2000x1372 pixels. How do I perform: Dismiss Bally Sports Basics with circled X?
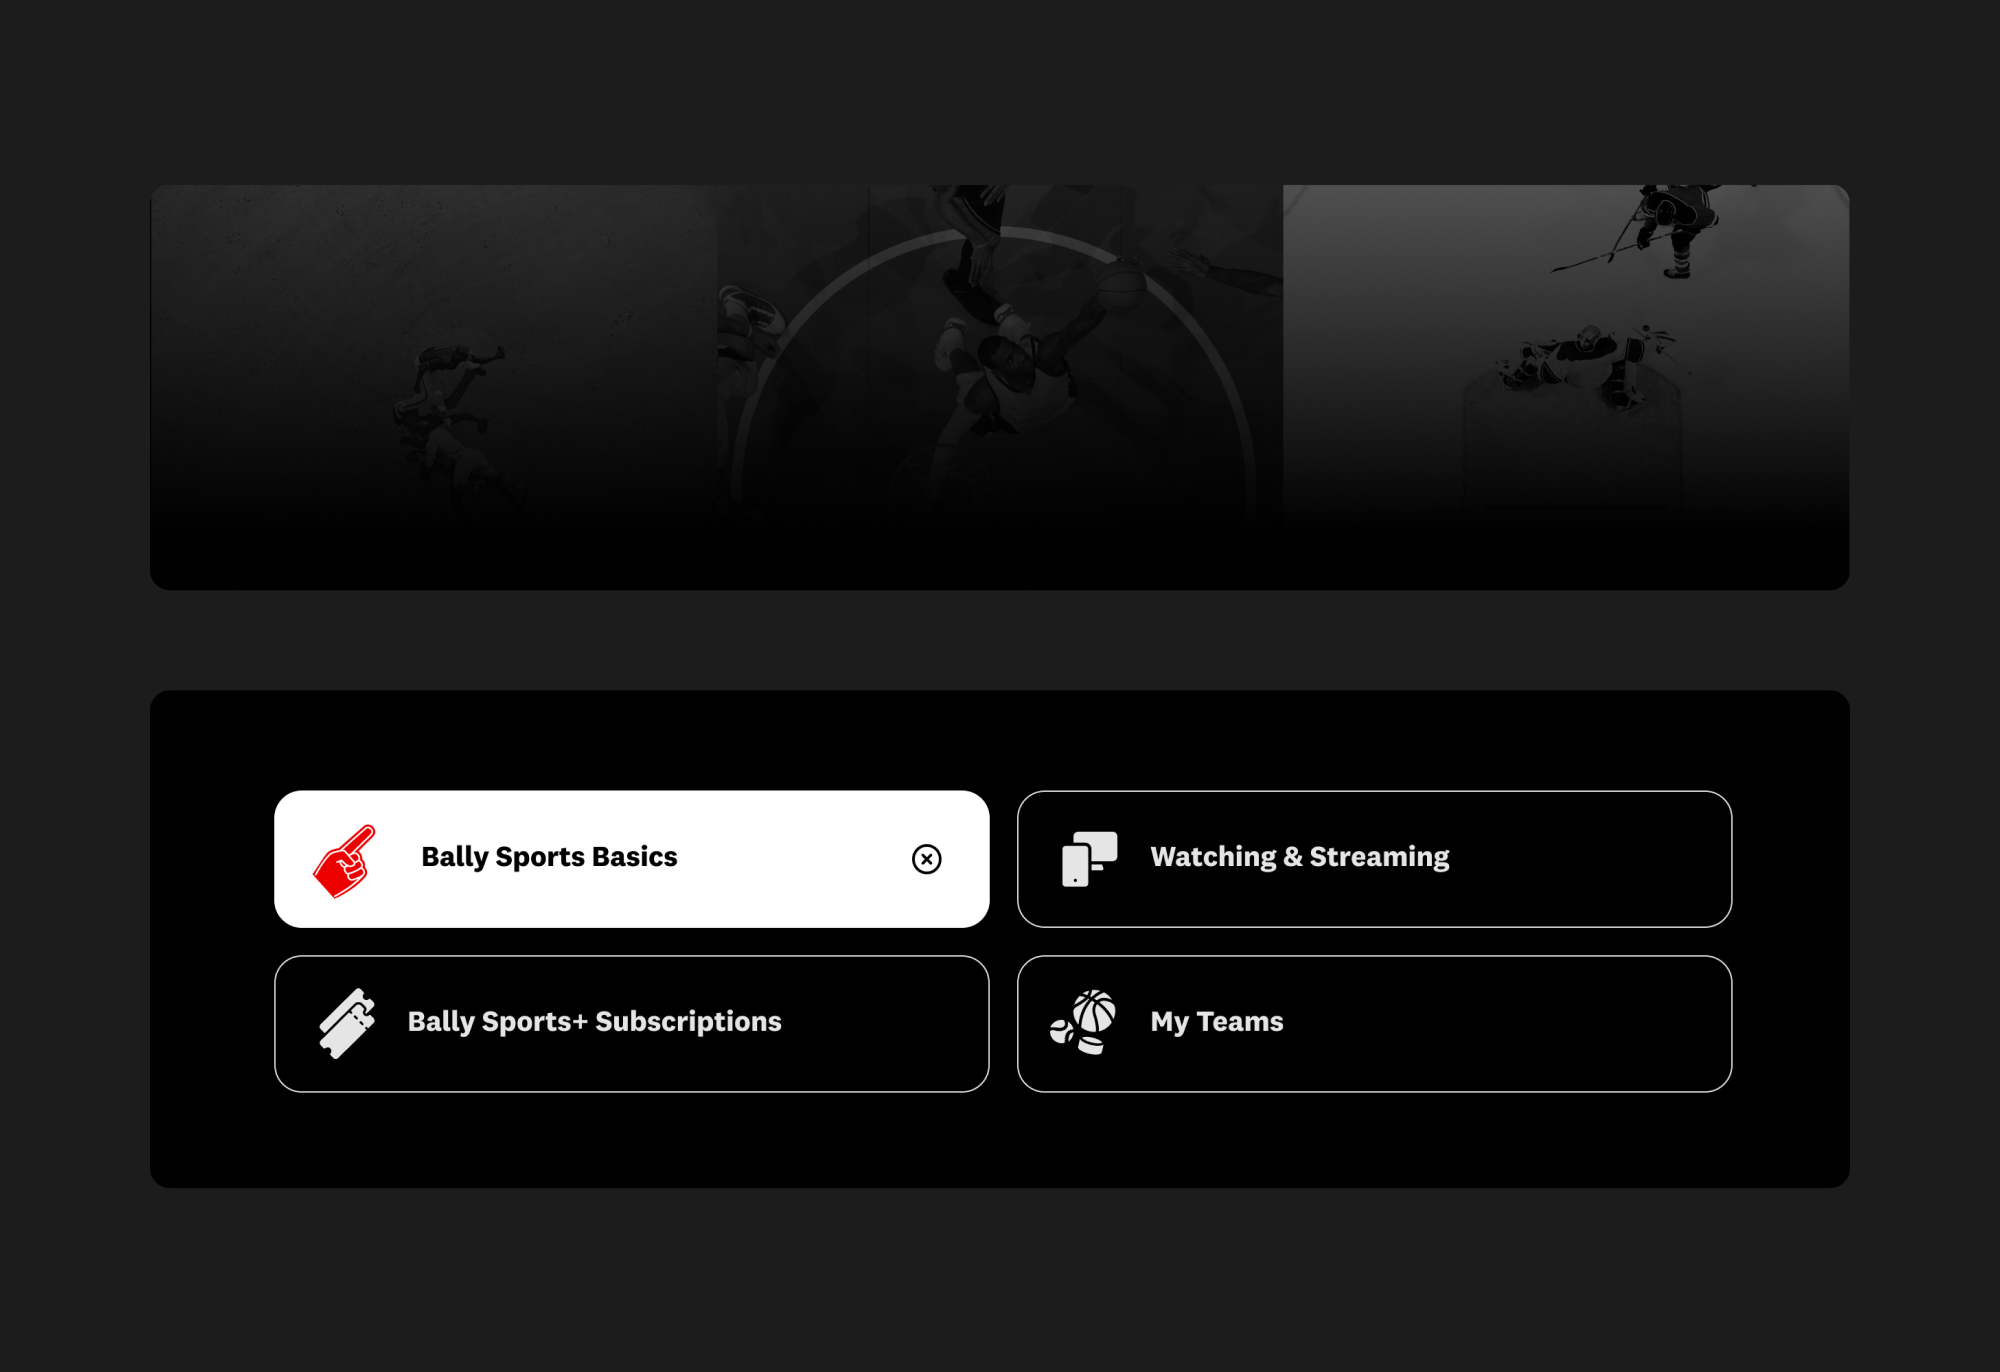tap(926, 859)
